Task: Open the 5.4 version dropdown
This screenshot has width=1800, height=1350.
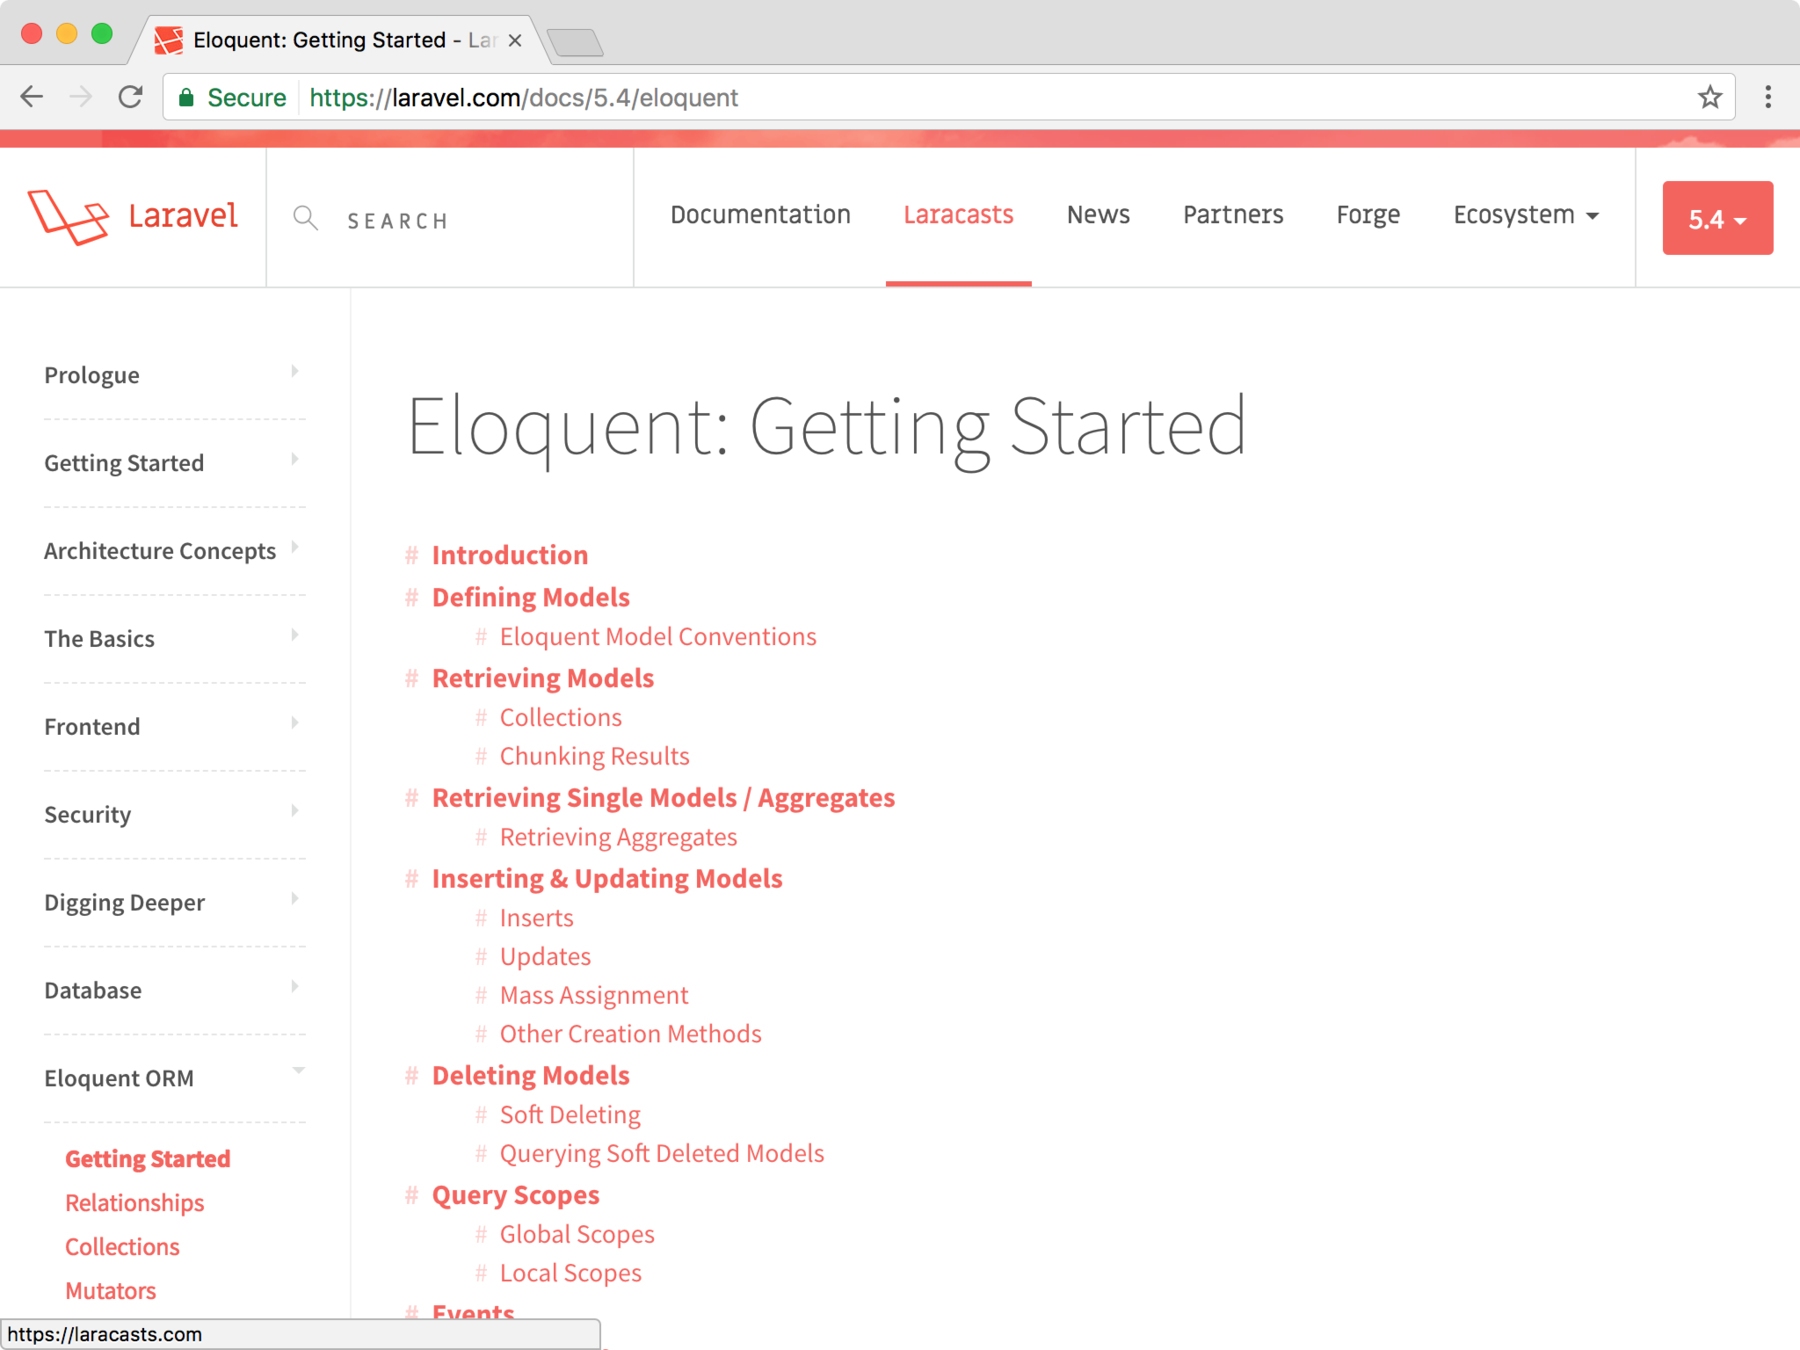Action: [x=1717, y=218]
